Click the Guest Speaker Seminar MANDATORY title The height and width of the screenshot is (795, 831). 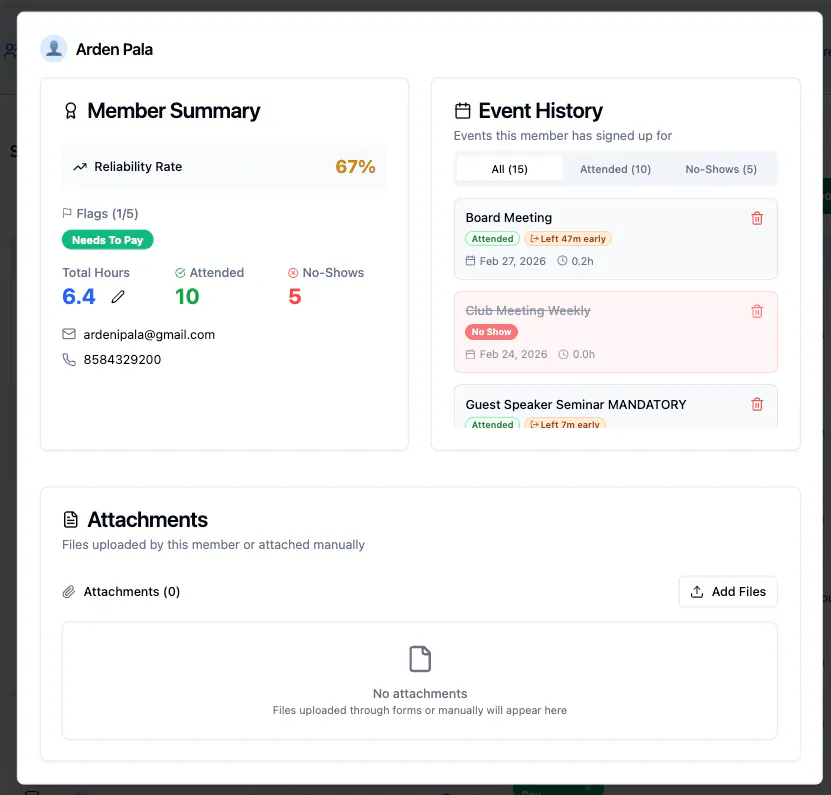[x=576, y=404]
